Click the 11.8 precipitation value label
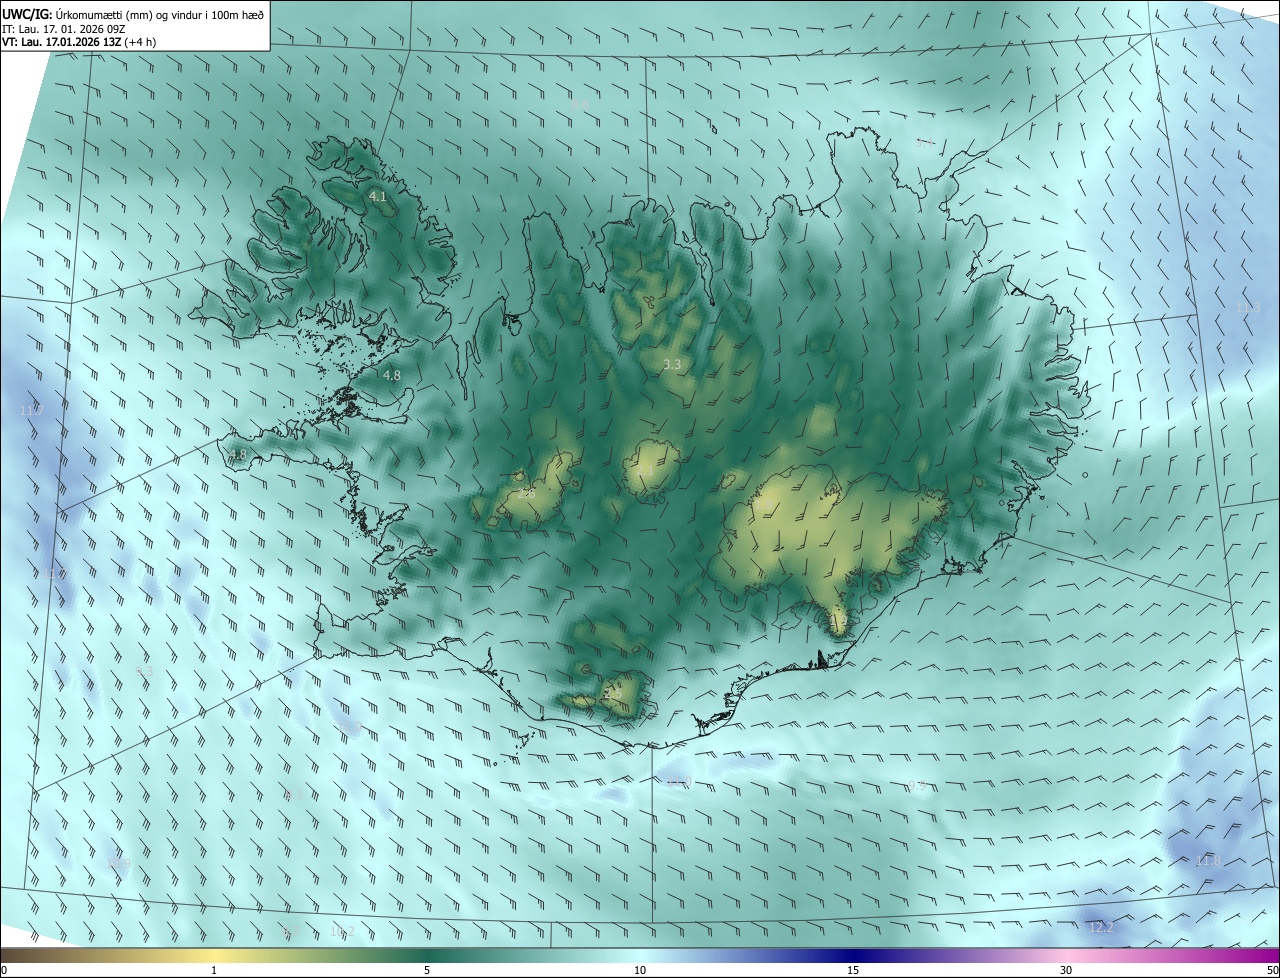Image resolution: width=1280 pixels, height=978 pixels. tap(1208, 861)
